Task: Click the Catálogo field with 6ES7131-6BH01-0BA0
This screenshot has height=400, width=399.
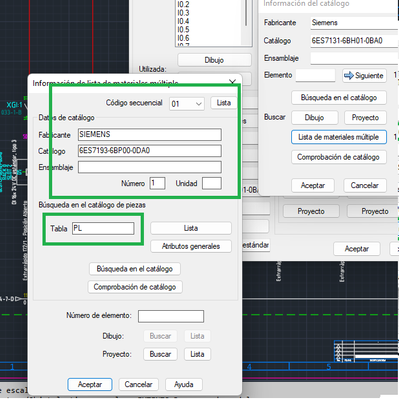Action: (355, 41)
